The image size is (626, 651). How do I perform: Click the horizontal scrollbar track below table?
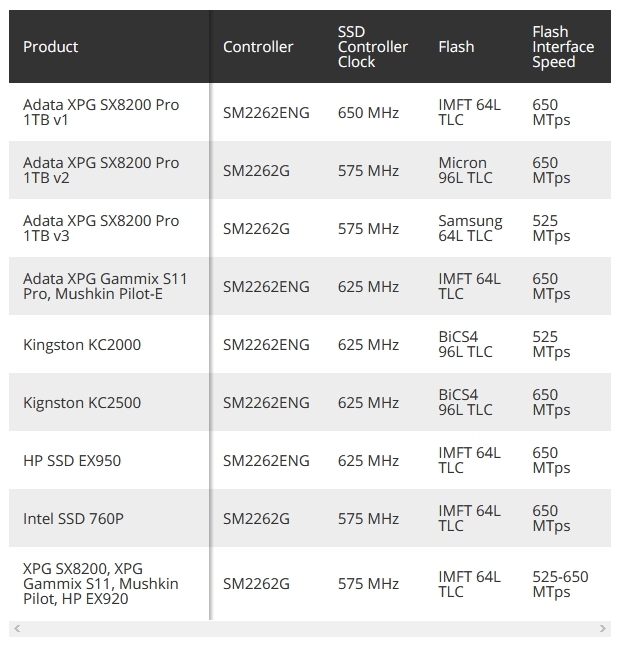(310, 629)
